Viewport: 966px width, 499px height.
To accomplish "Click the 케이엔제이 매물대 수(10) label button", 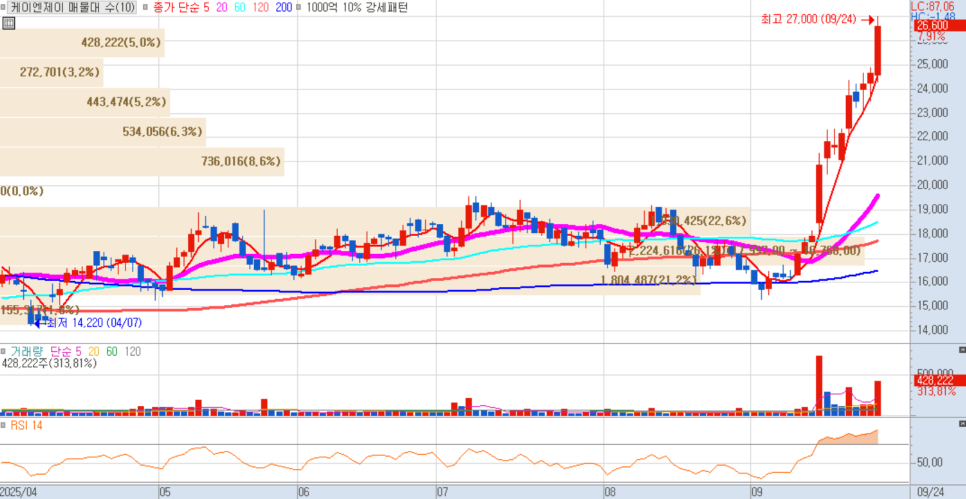I will 73,8.
